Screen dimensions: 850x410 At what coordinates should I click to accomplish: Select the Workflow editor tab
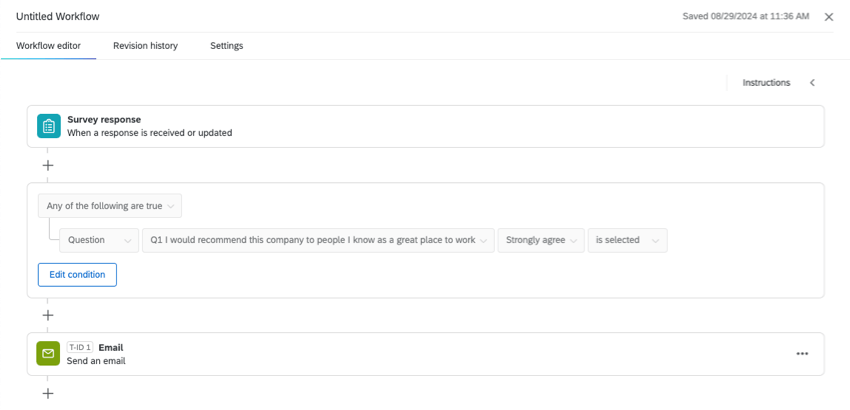(48, 46)
